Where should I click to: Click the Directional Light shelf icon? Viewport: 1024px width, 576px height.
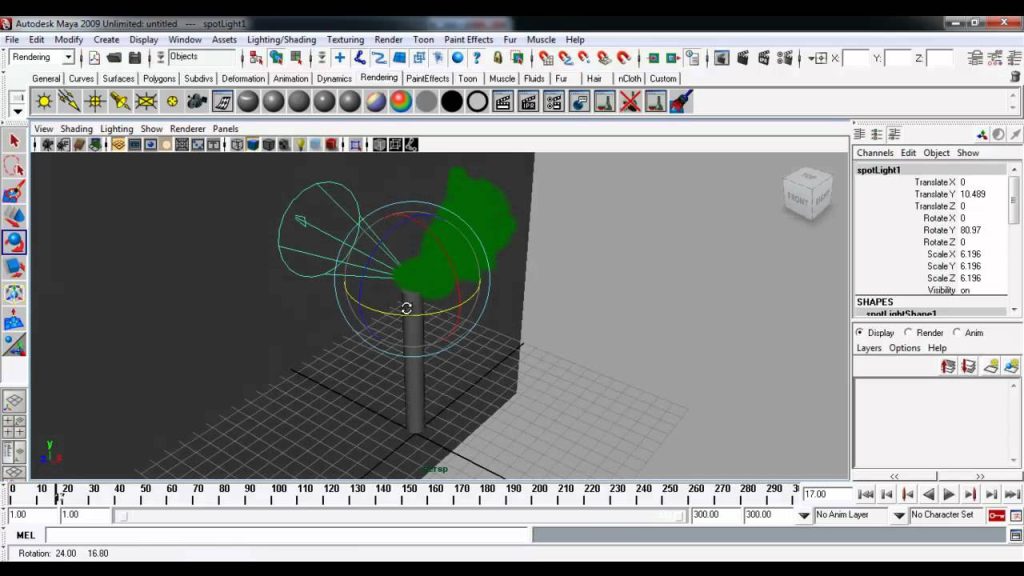click(x=69, y=101)
